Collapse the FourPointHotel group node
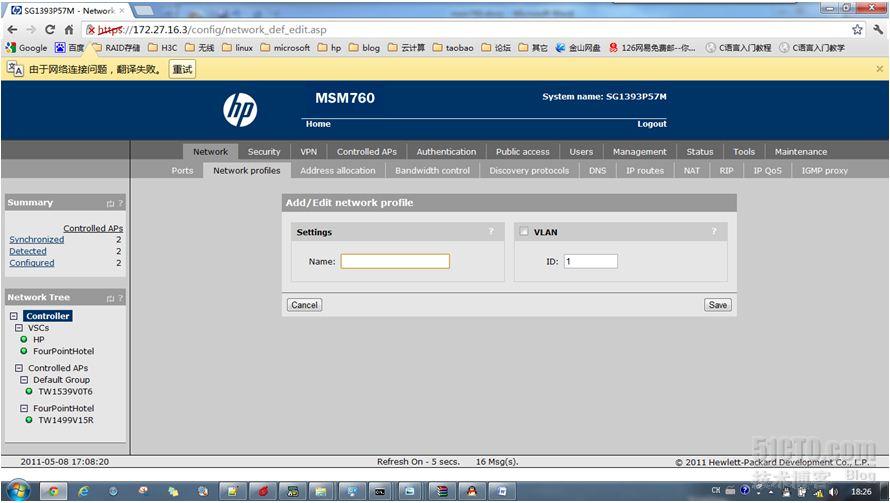The image size is (890, 503). 24,408
